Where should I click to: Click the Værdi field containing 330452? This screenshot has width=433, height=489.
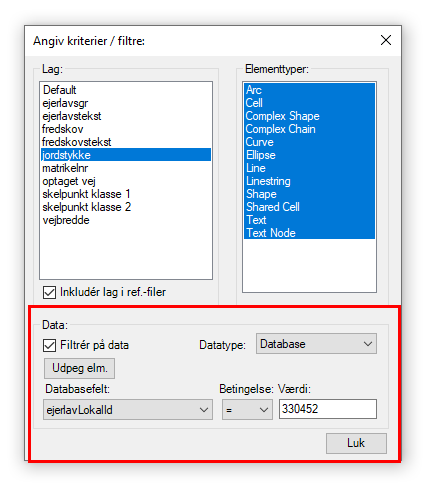[x=328, y=409]
